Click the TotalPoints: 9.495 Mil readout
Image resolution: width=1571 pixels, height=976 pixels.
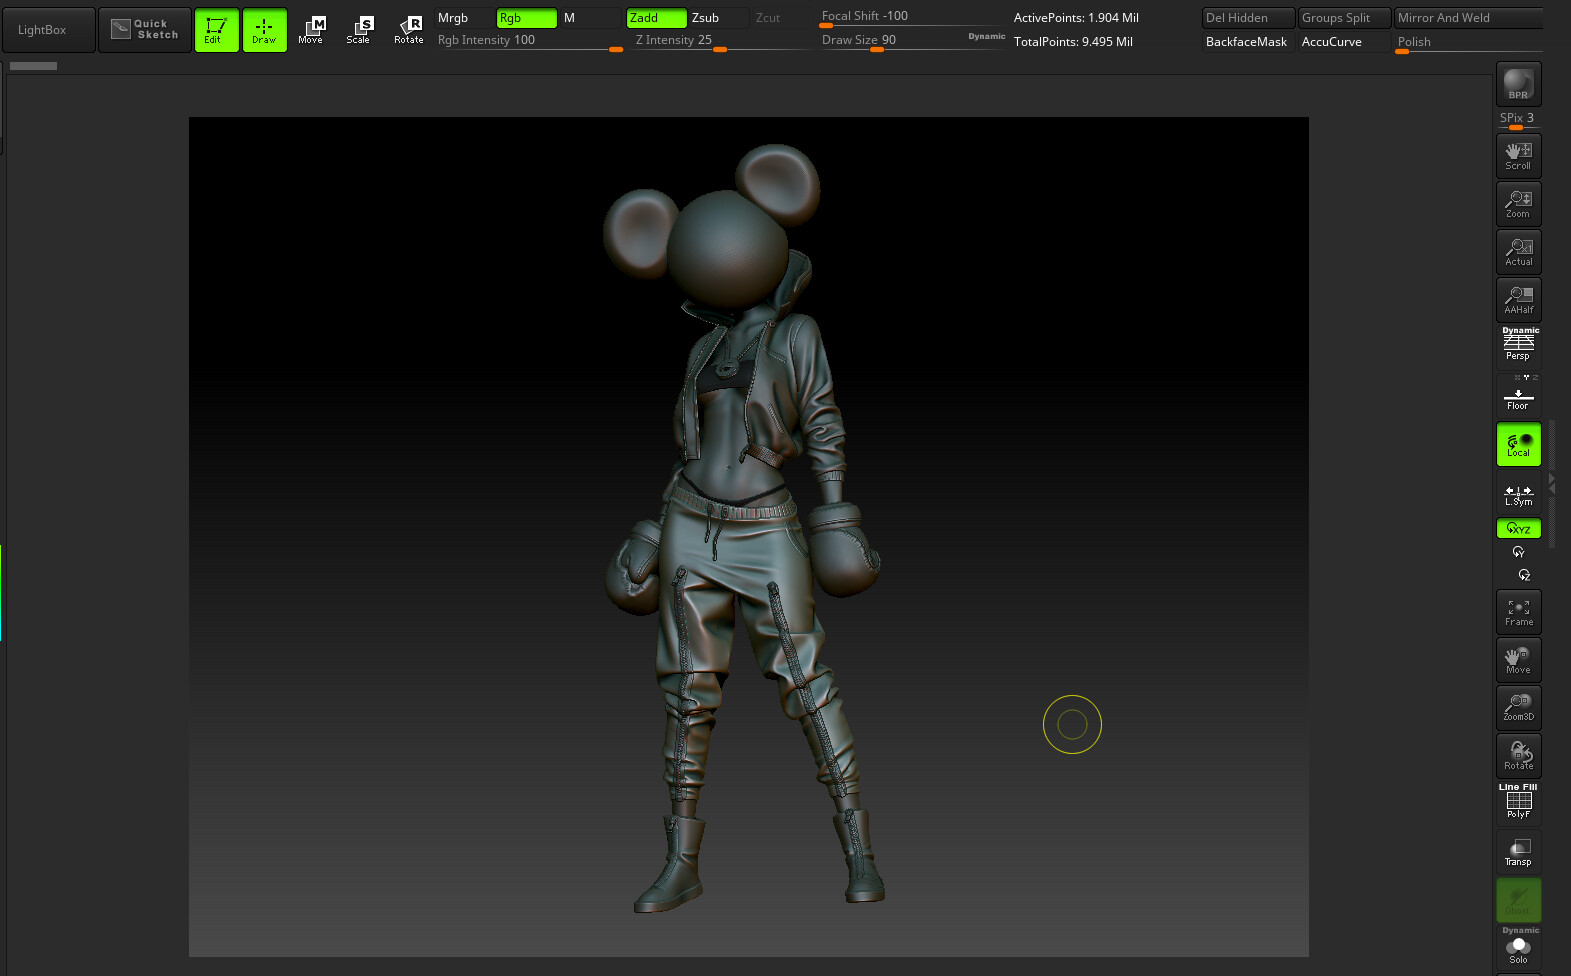[1073, 42]
